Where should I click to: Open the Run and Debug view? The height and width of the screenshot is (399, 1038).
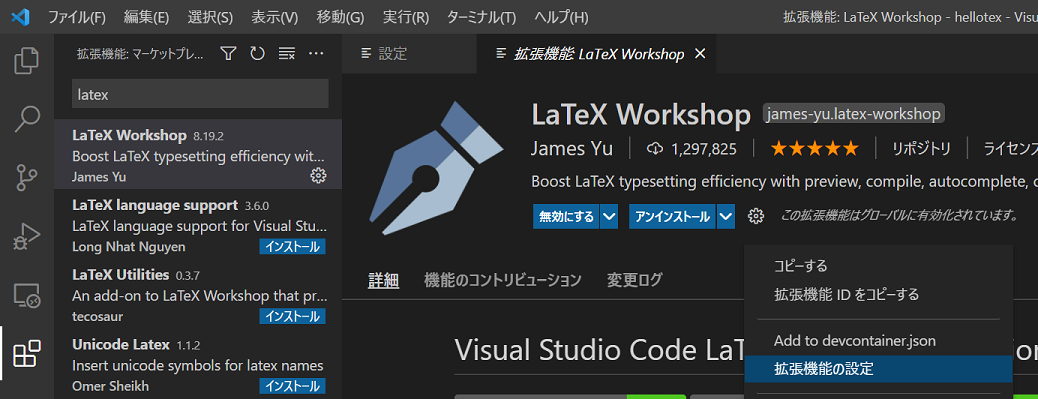27,236
